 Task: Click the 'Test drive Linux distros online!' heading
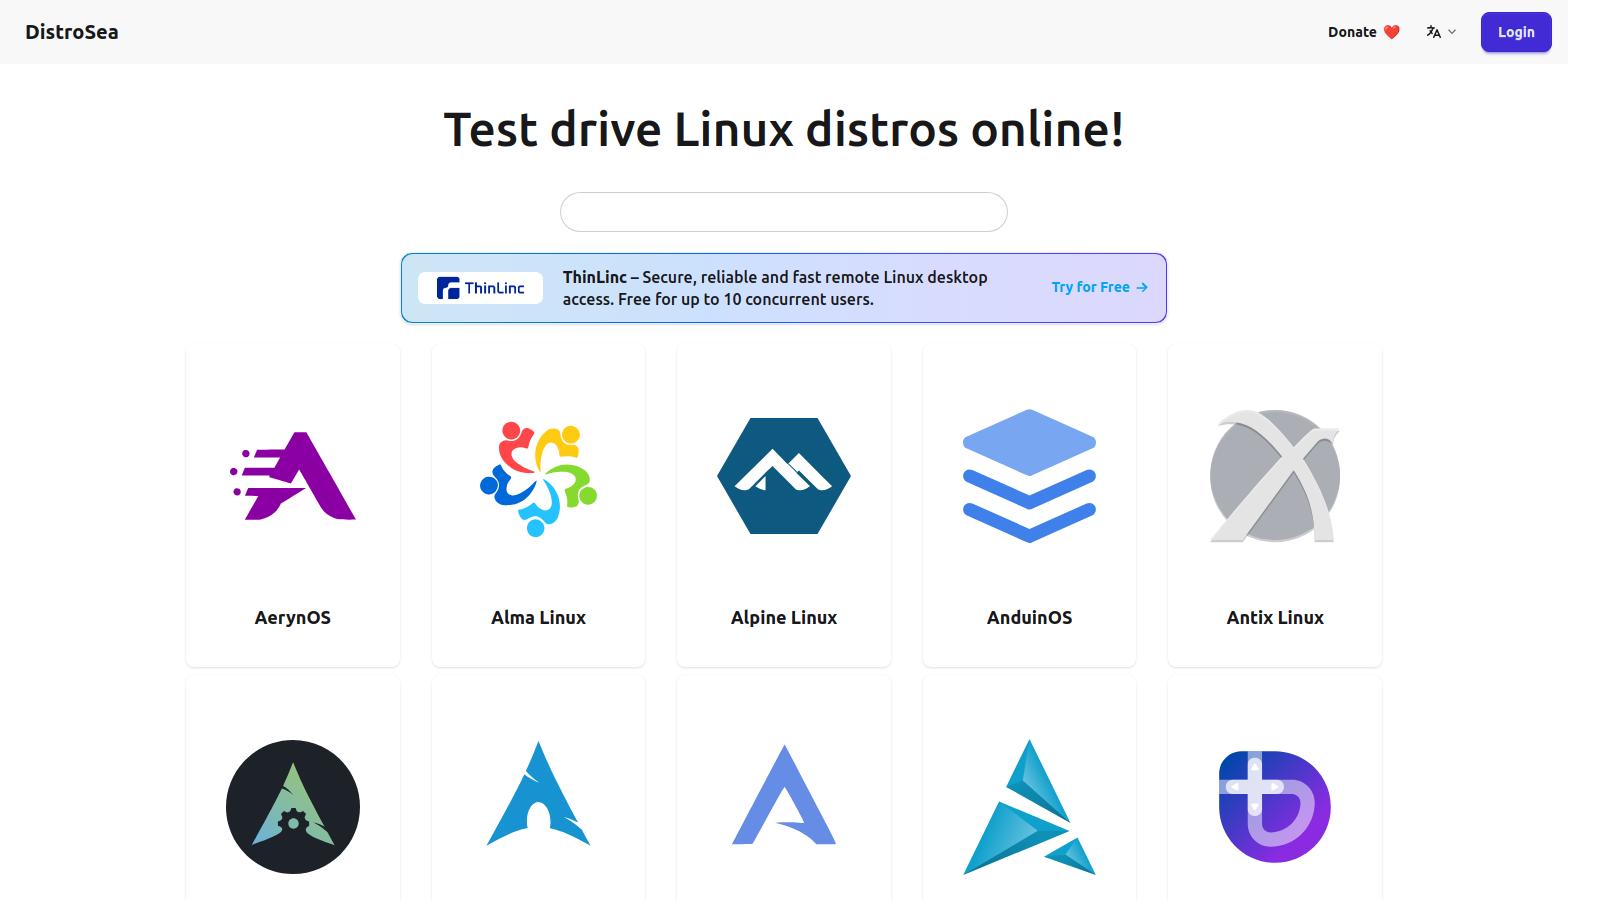[x=784, y=130]
